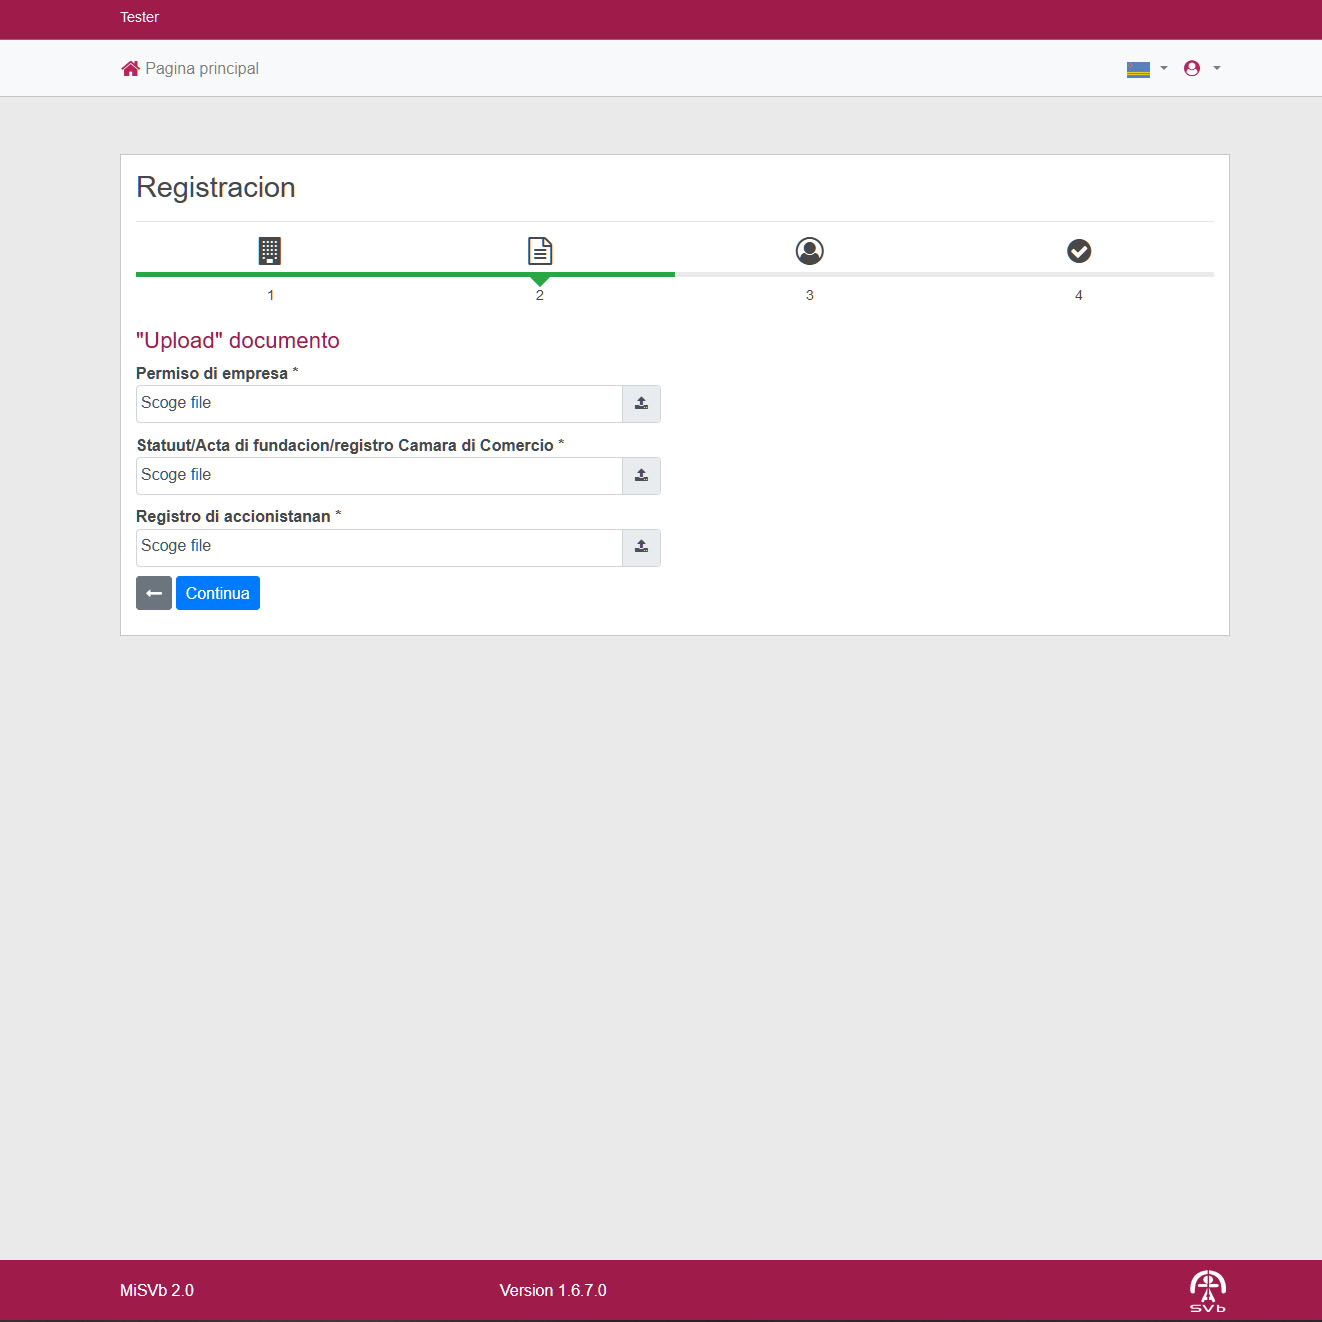This screenshot has height=1322, width=1322.
Task: Click the home icon in navbar
Action: (130, 69)
